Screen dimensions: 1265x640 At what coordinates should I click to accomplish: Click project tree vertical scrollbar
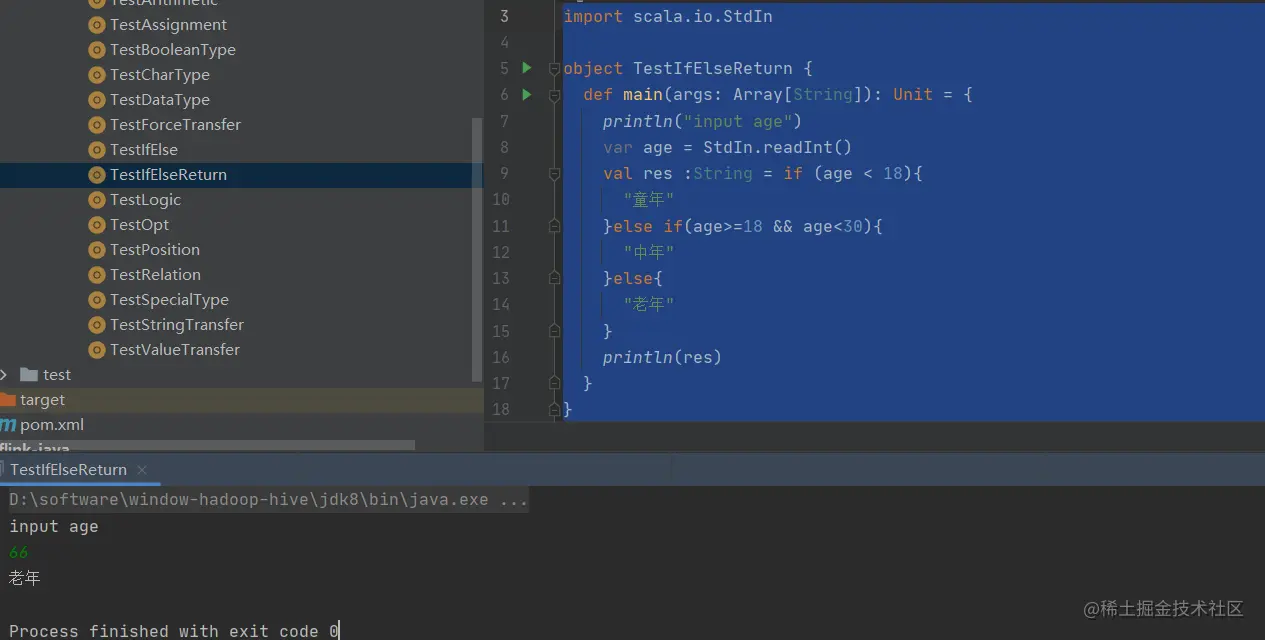point(477,248)
